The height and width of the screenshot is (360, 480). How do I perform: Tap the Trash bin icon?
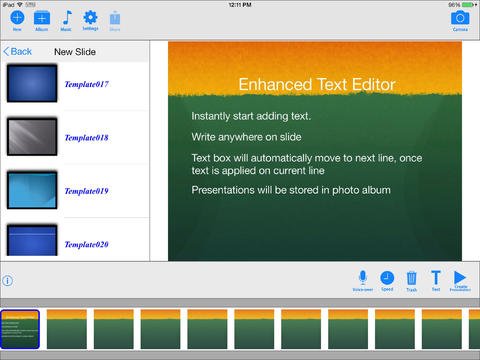click(x=412, y=278)
